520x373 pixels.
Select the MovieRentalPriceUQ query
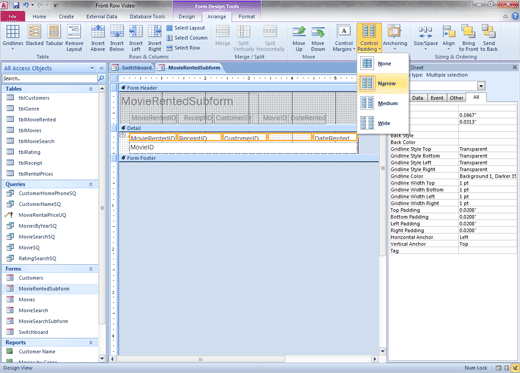coord(42,215)
